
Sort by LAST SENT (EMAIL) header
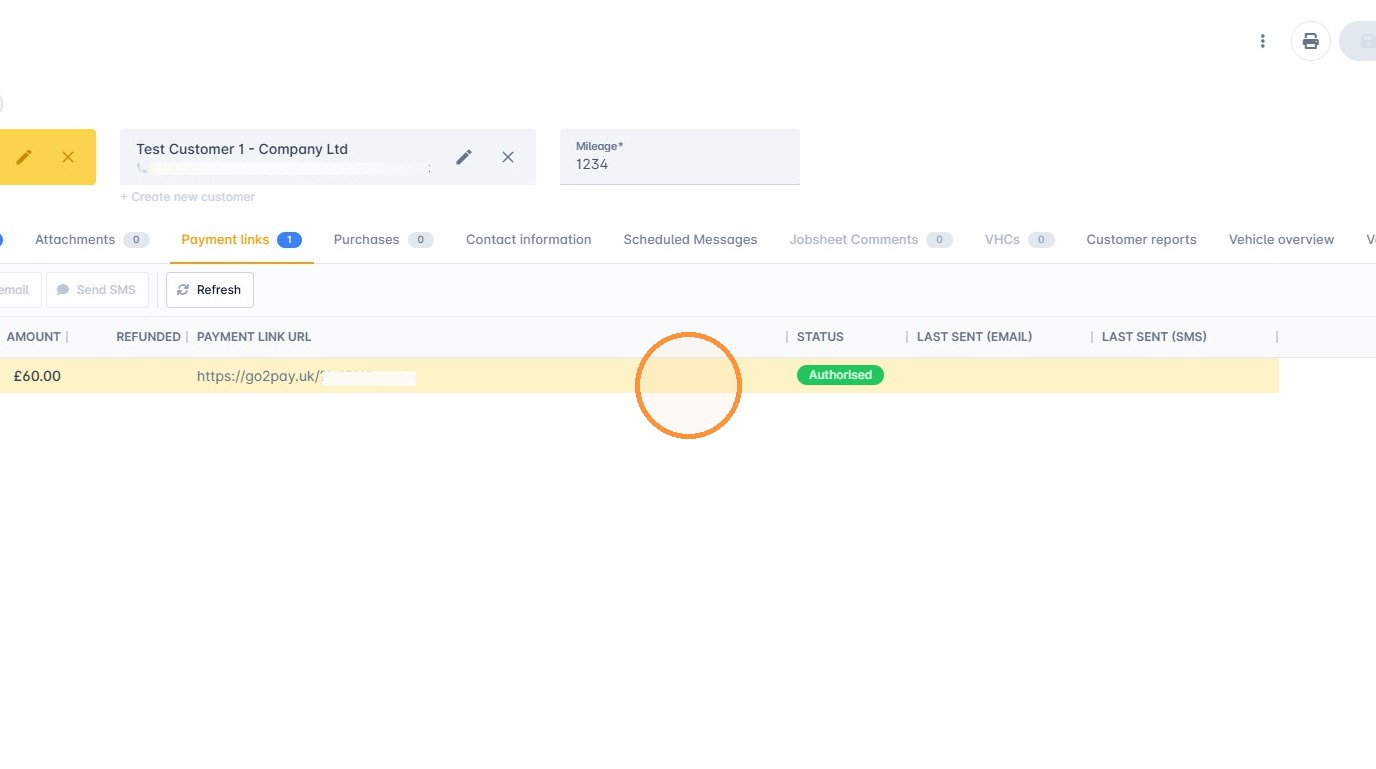coord(974,337)
